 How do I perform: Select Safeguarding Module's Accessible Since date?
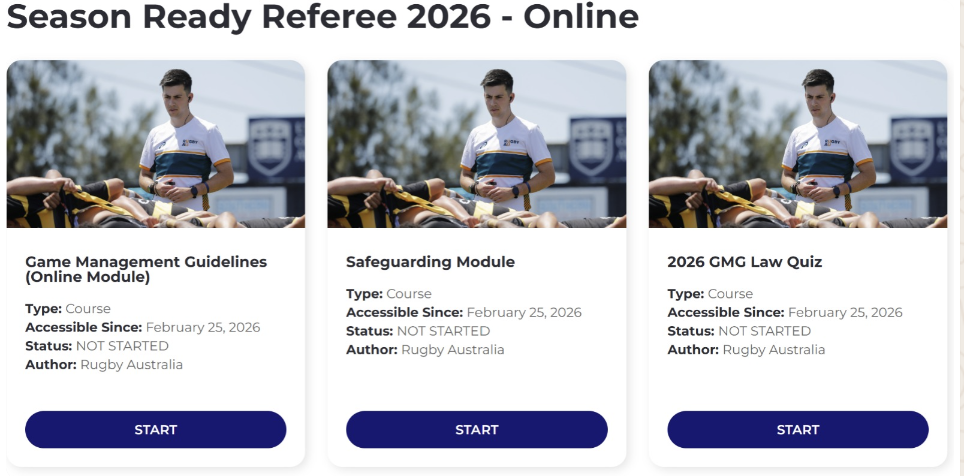click(524, 312)
